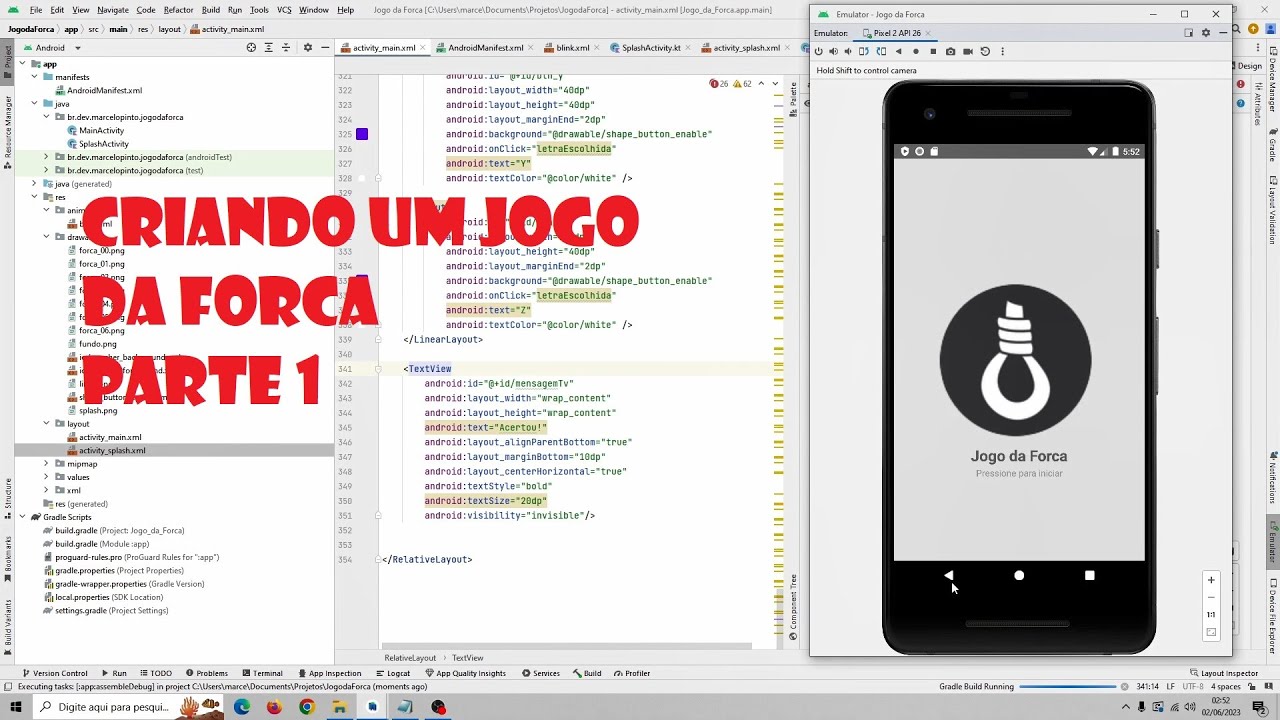Click select opened file target icon in Project panel
The width and height of the screenshot is (1280, 720).
click(251, 47)
